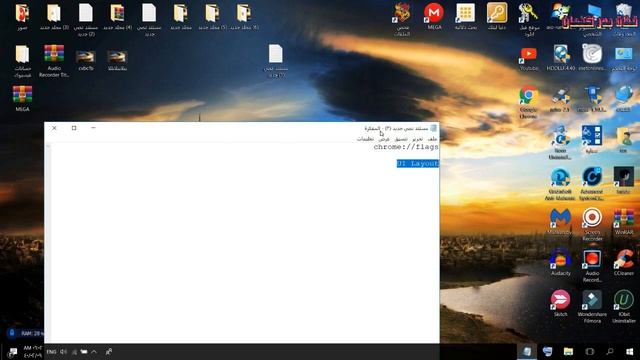The image size is (640, 360).
Task: Open the ملف (File) menu in Notepad
Action: [x=433, y=139]
